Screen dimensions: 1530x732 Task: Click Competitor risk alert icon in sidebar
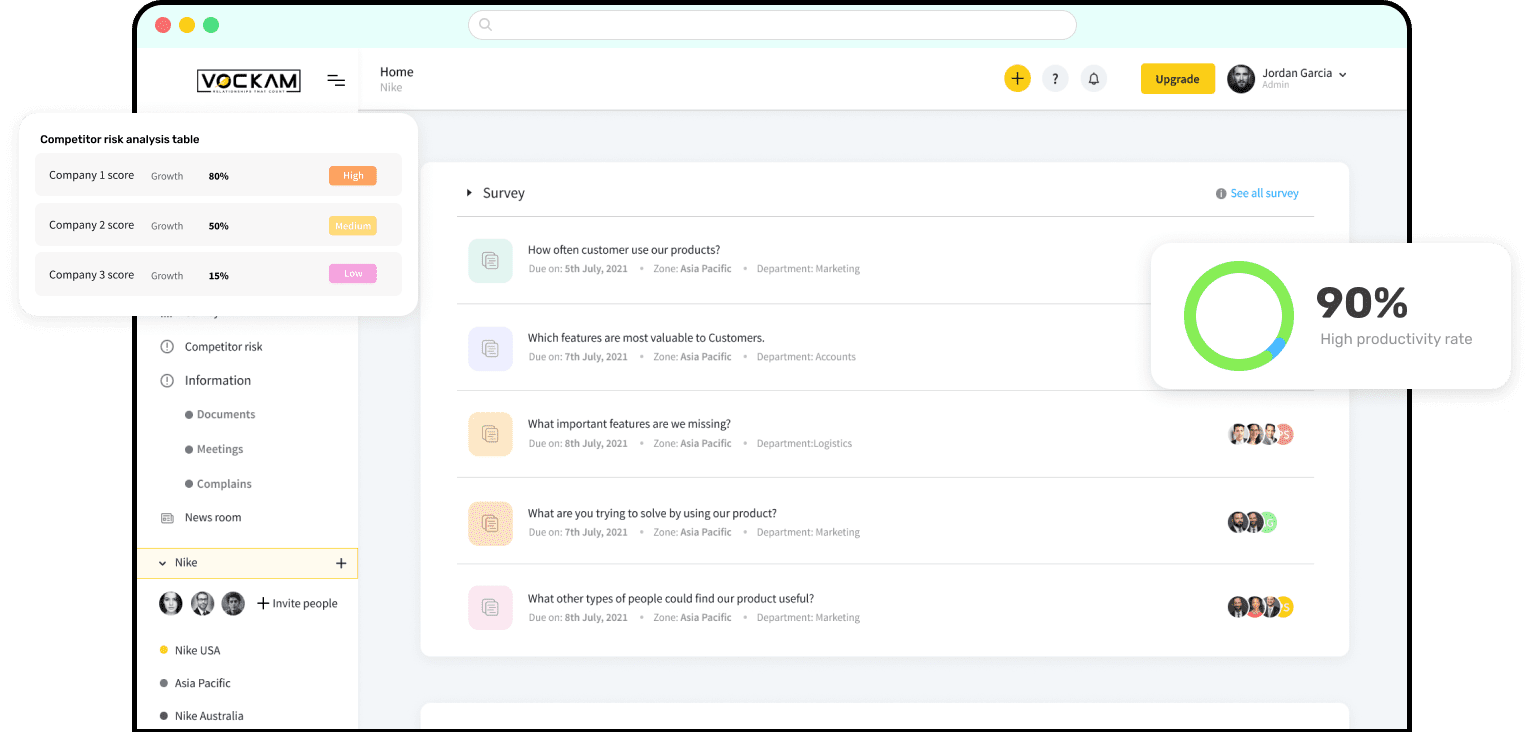tap(167, 347)
